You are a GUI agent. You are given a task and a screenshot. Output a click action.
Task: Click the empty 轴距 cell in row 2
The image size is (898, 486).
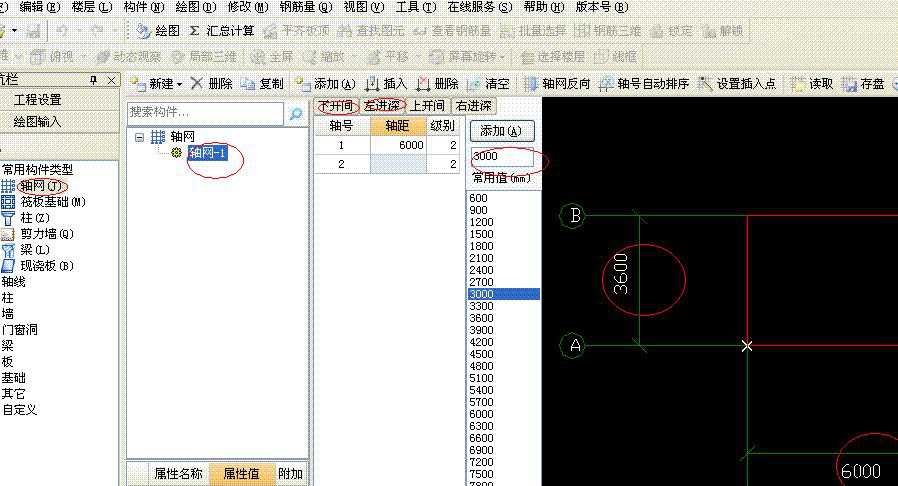click(x=398, y=164)
